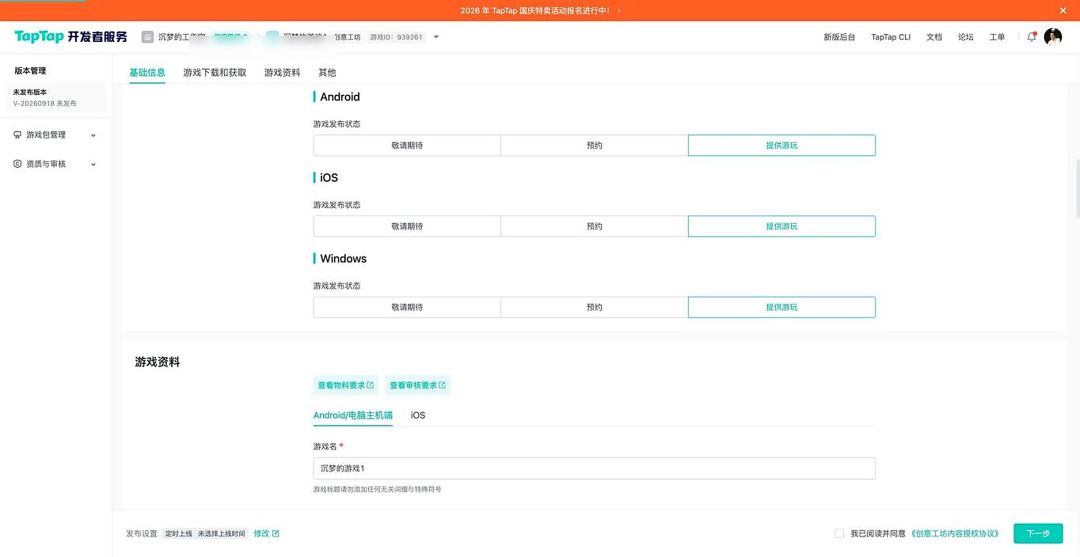Click the 2026 国庆特卖活动 banner text

pos(534,10)
